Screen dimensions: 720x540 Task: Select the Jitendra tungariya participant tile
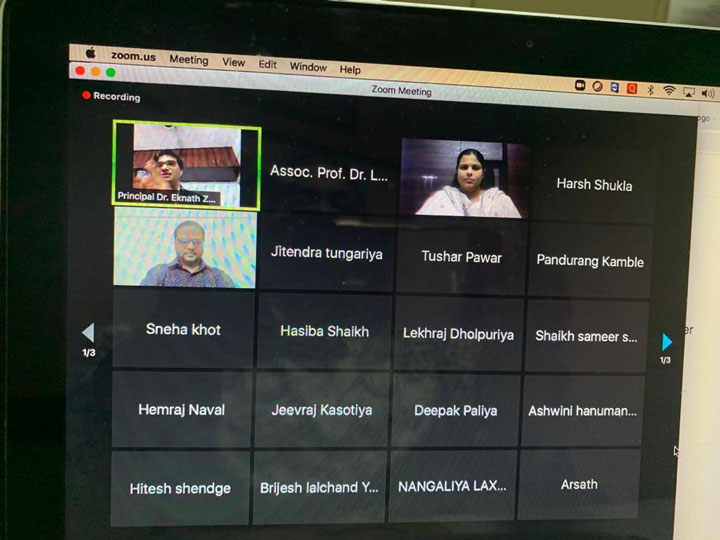[x=326, y=253]
